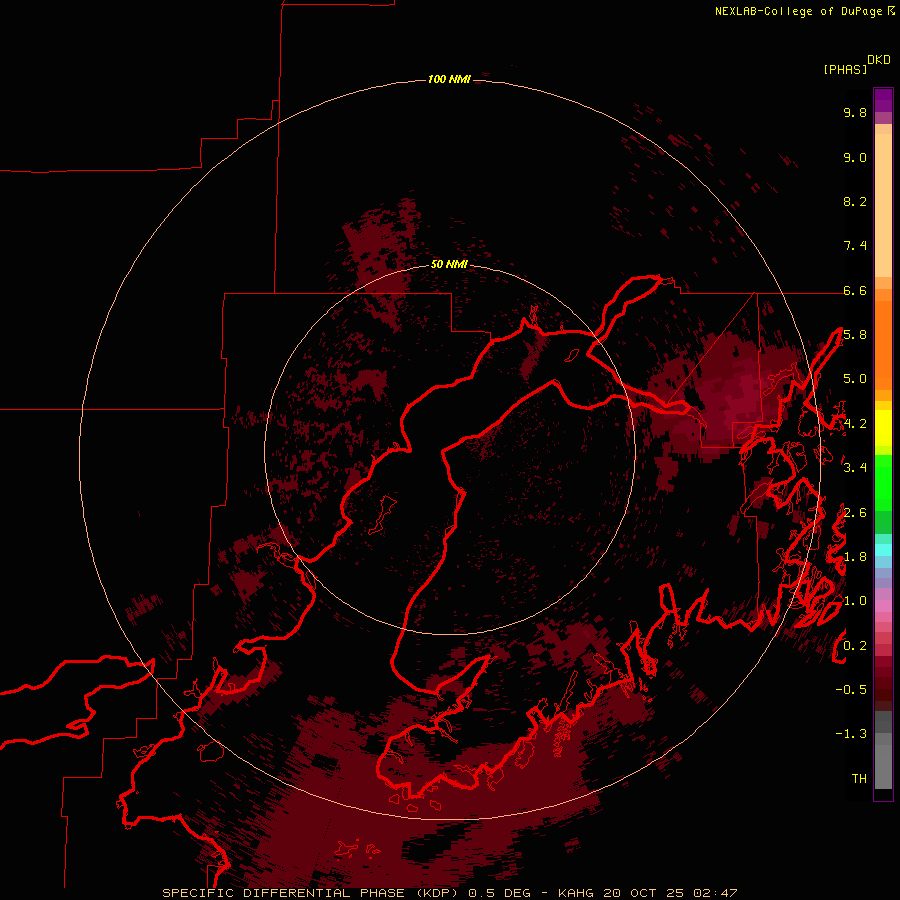Click the 8.2 scale label
Screen dimensions: 900x900
click(x=855, y=201)
